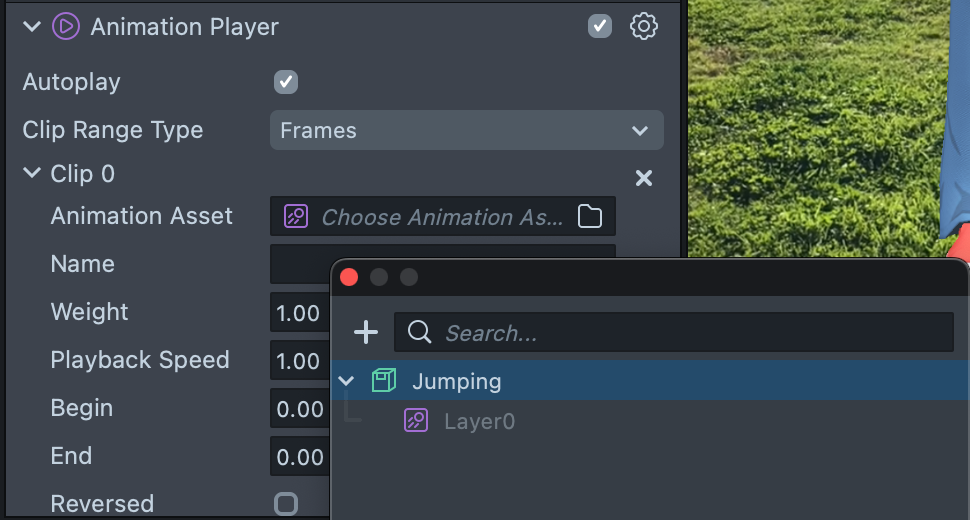The width and height of the screenshot is (970, 520).
Task: Collapse the Jumping tree item
Action: (347, 380)
